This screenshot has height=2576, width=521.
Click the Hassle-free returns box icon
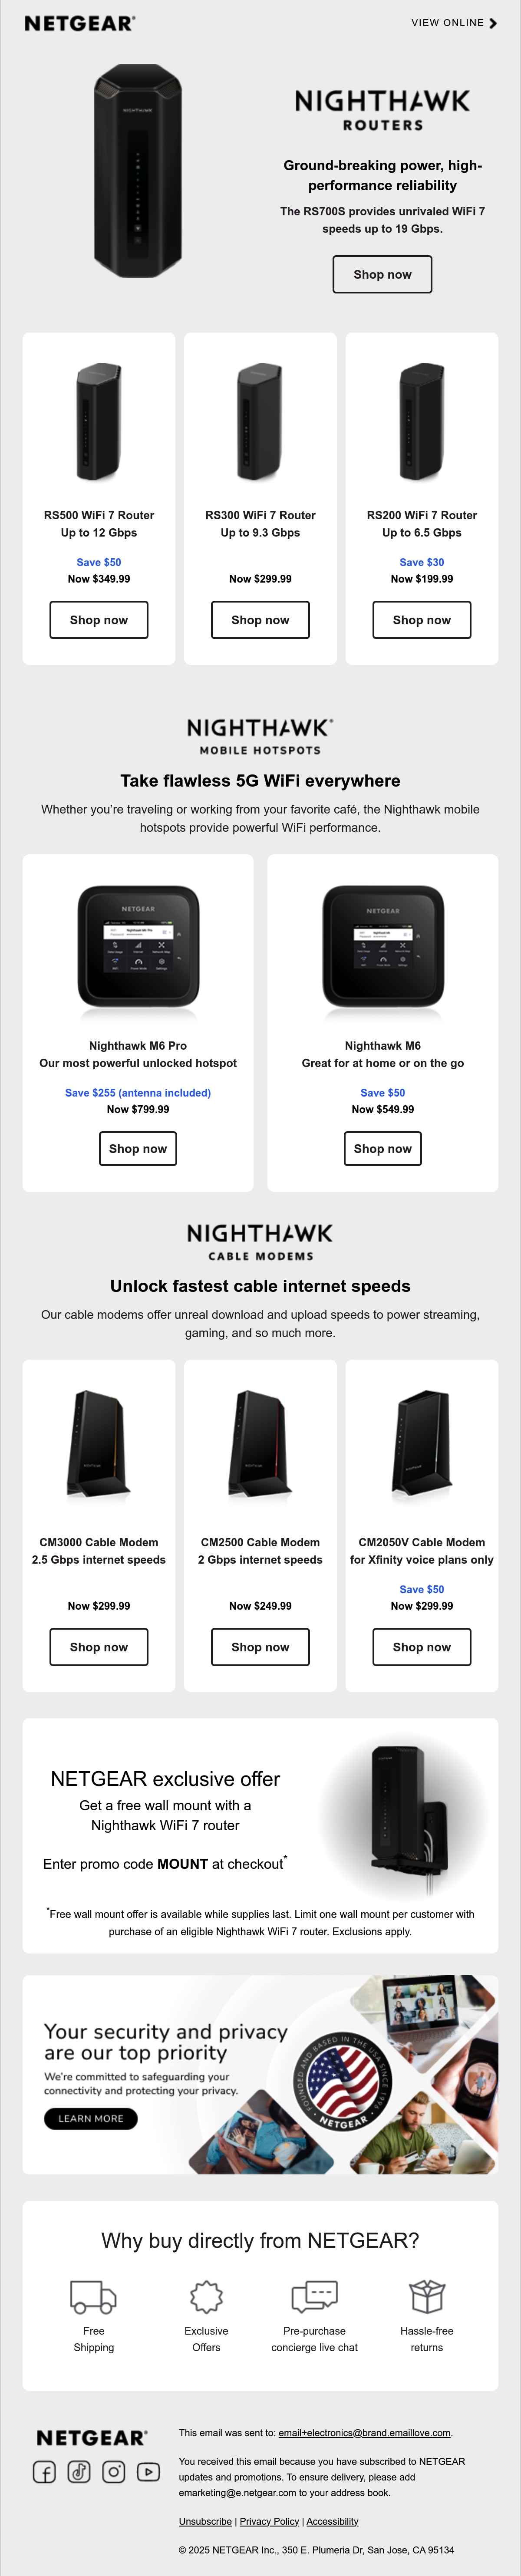click(427, 2297)
